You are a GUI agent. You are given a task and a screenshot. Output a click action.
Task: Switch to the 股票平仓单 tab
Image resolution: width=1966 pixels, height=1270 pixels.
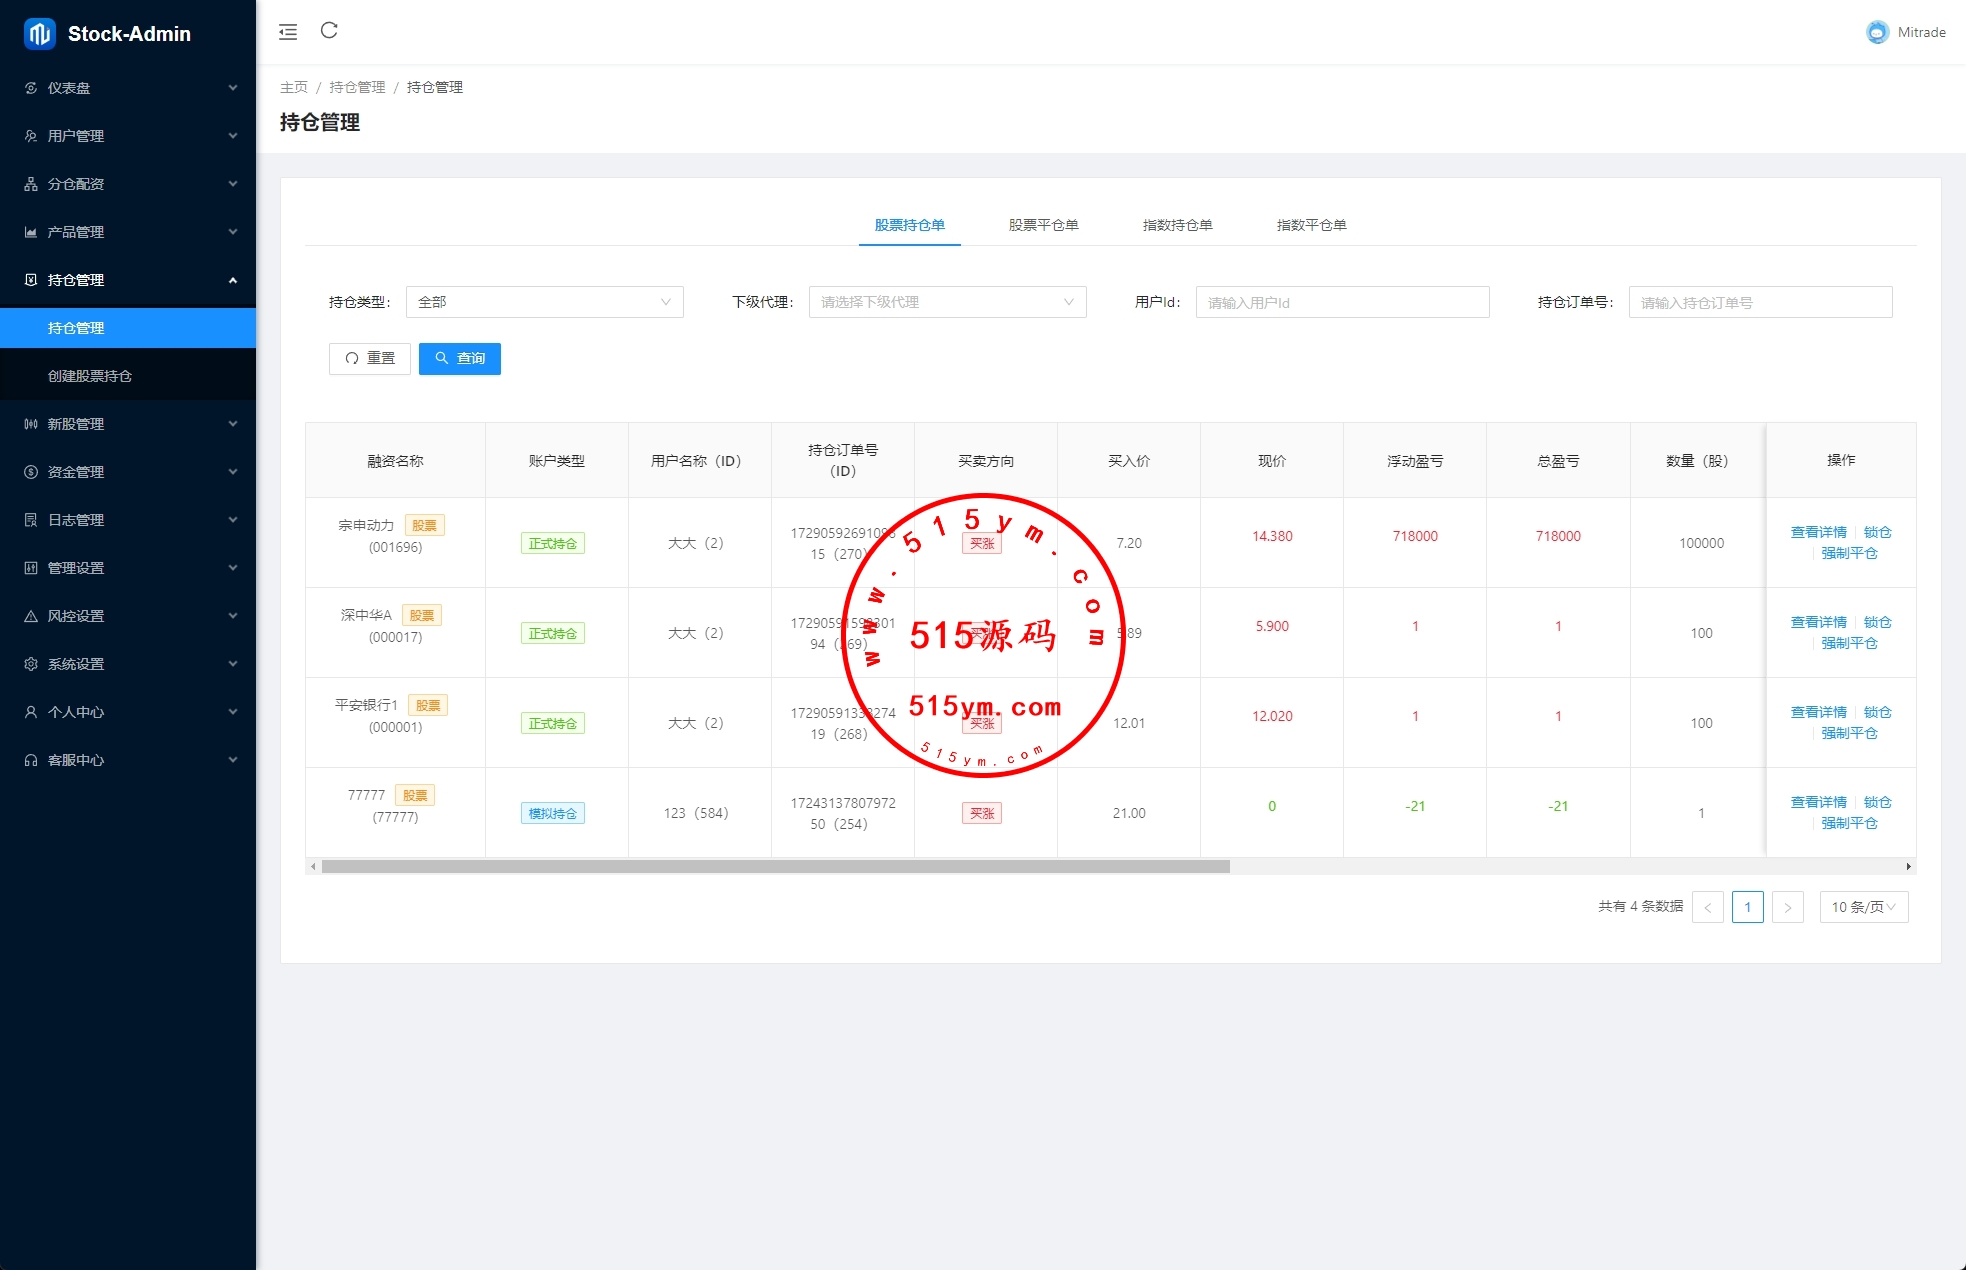tap(1043, 225)
